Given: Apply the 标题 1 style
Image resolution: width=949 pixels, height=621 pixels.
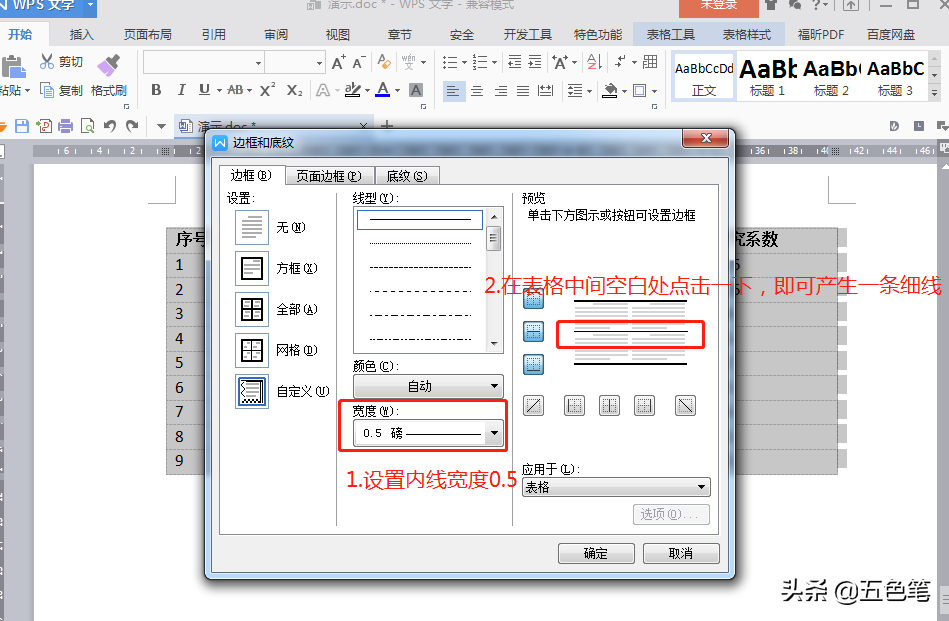Looking at the screenshot, I should (767, 77).
